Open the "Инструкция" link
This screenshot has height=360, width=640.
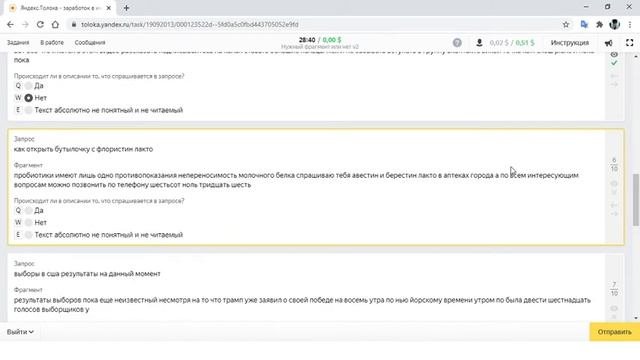(570, 42)
